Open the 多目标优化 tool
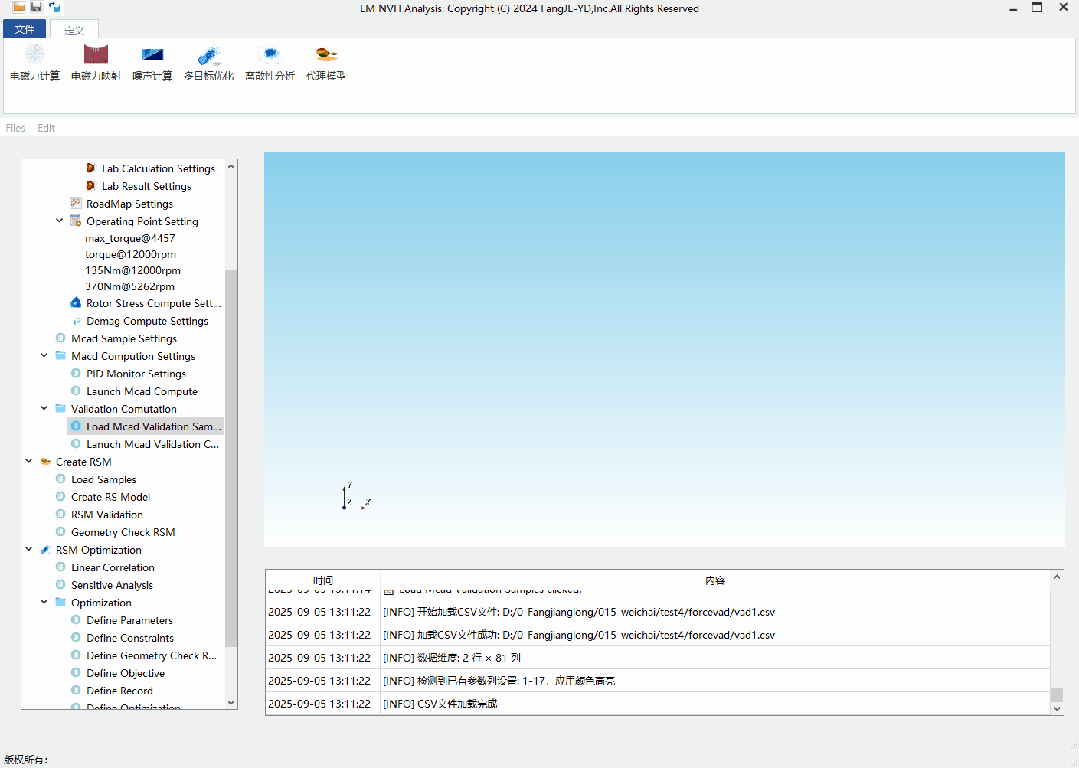Viewport: 1079px width, 768px height. point(210,55)
